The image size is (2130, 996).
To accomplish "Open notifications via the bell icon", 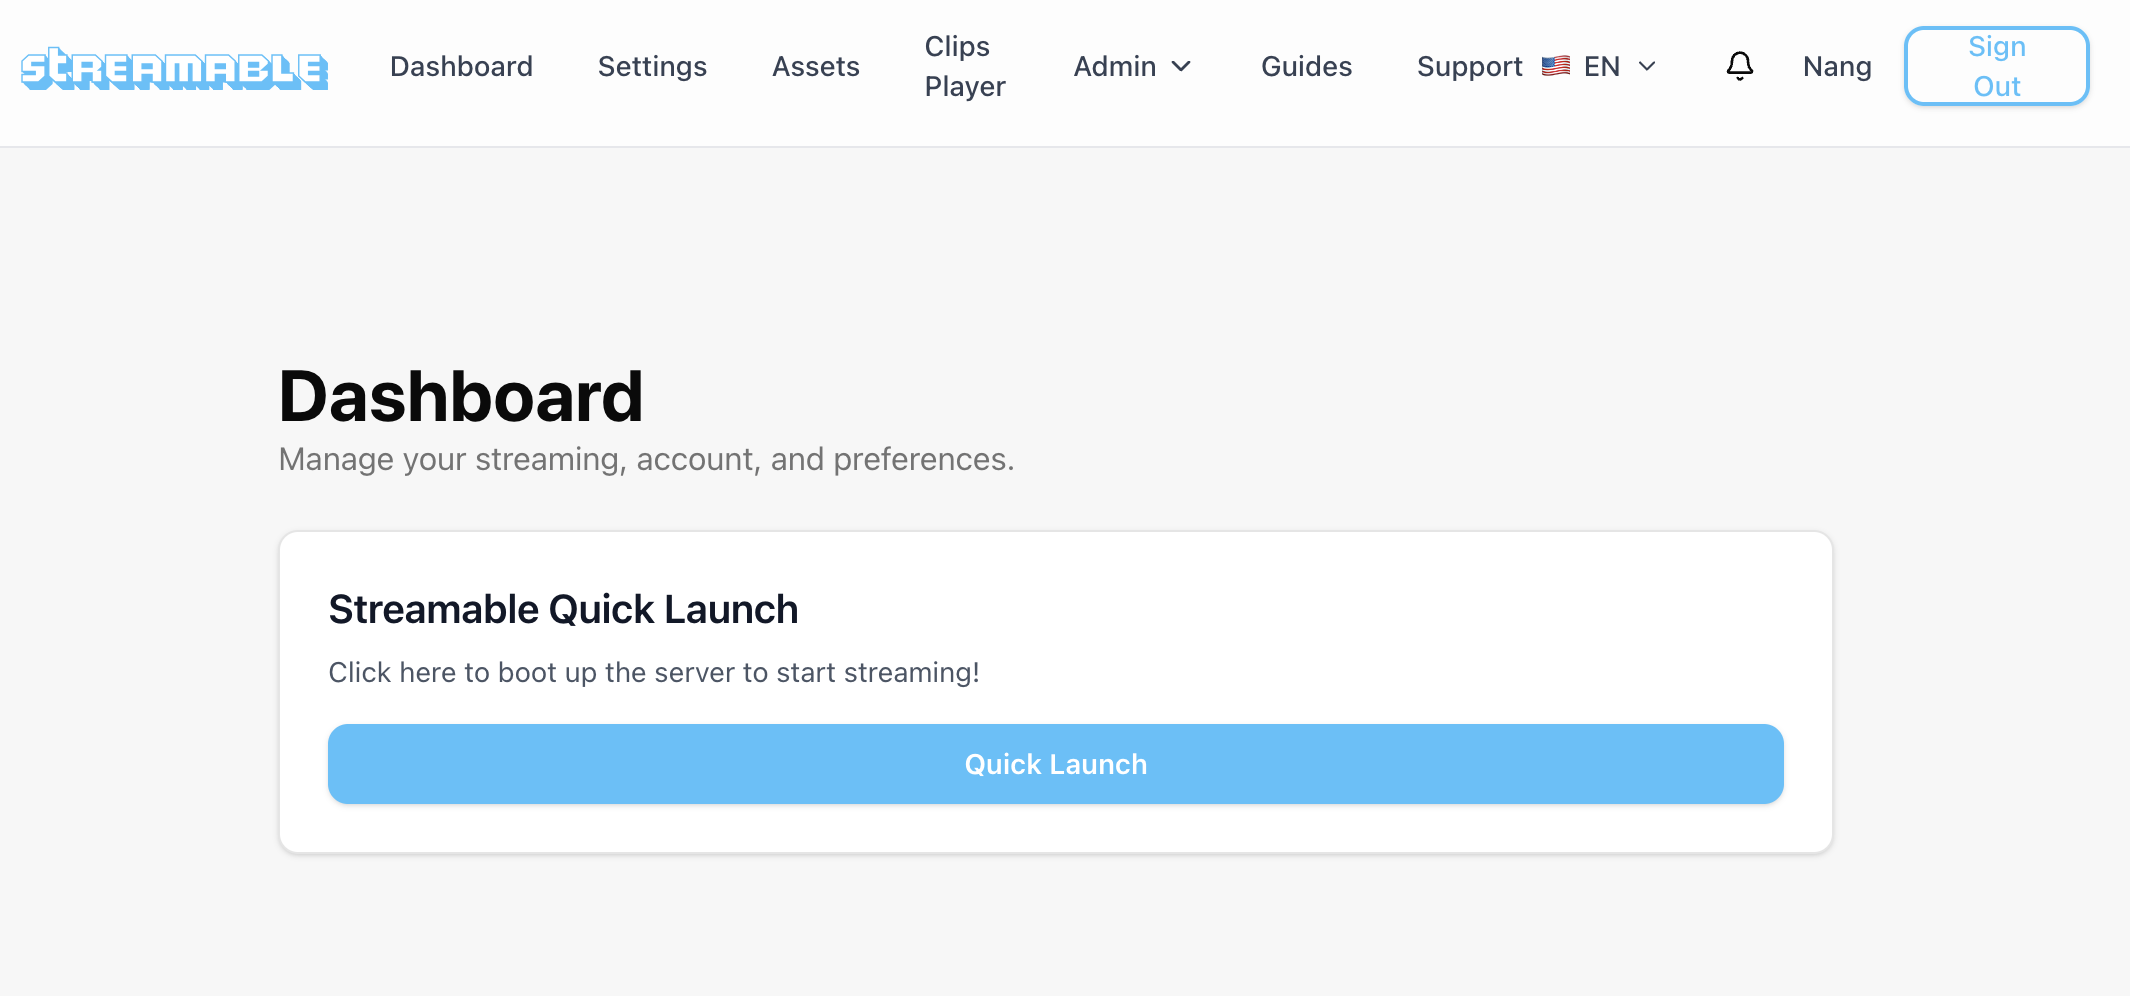I will [x=1740, y=66].
